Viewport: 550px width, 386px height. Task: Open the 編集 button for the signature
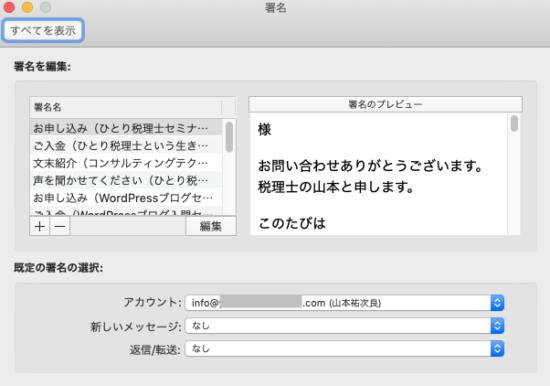click(x=211, y=226)
